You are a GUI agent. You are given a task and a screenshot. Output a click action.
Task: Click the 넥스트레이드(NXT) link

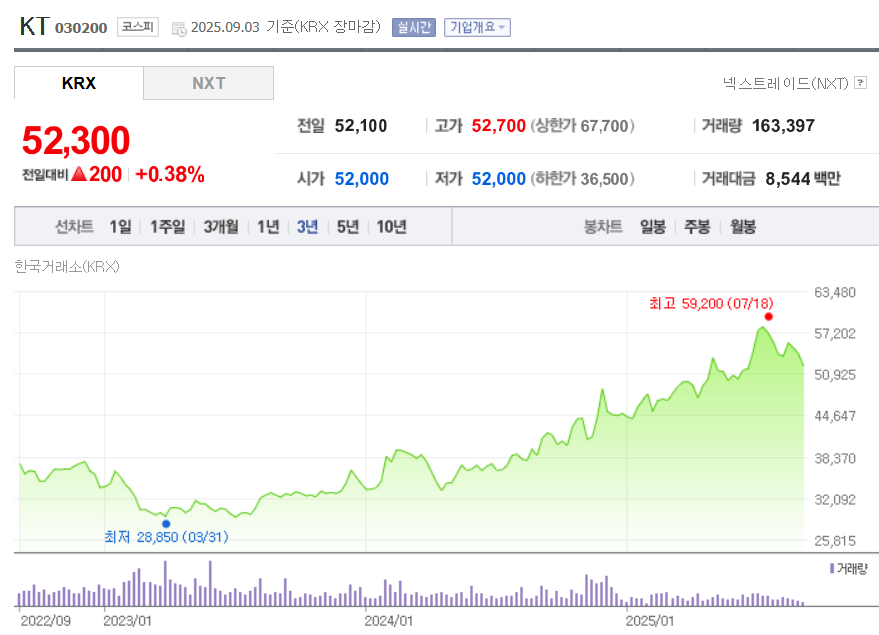785,83
